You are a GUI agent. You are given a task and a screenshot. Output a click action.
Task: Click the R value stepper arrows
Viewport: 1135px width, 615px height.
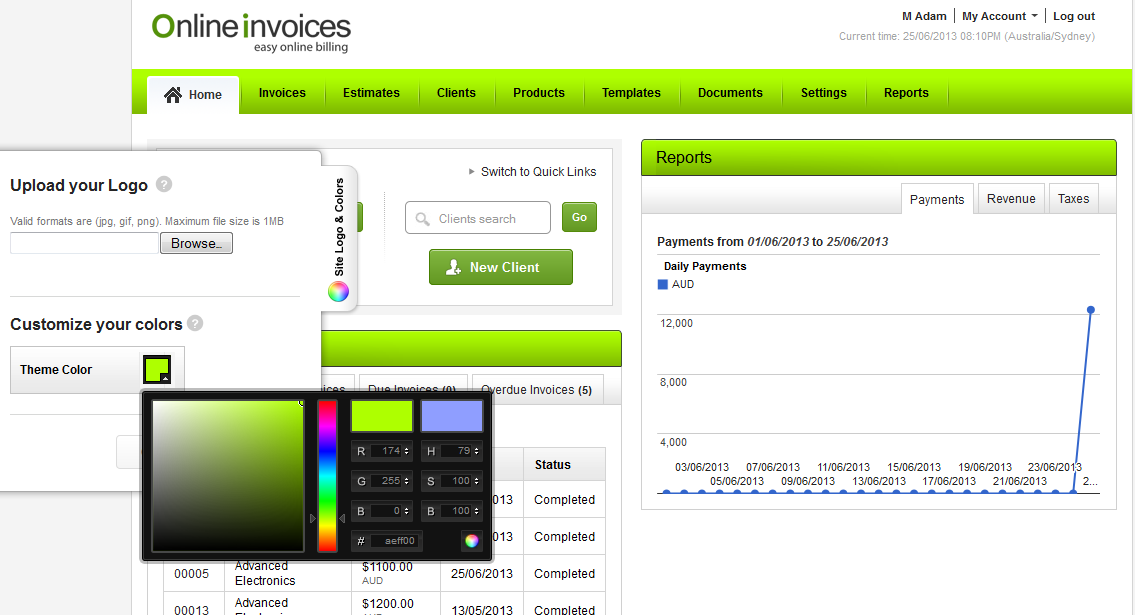(x=406, y=452)
